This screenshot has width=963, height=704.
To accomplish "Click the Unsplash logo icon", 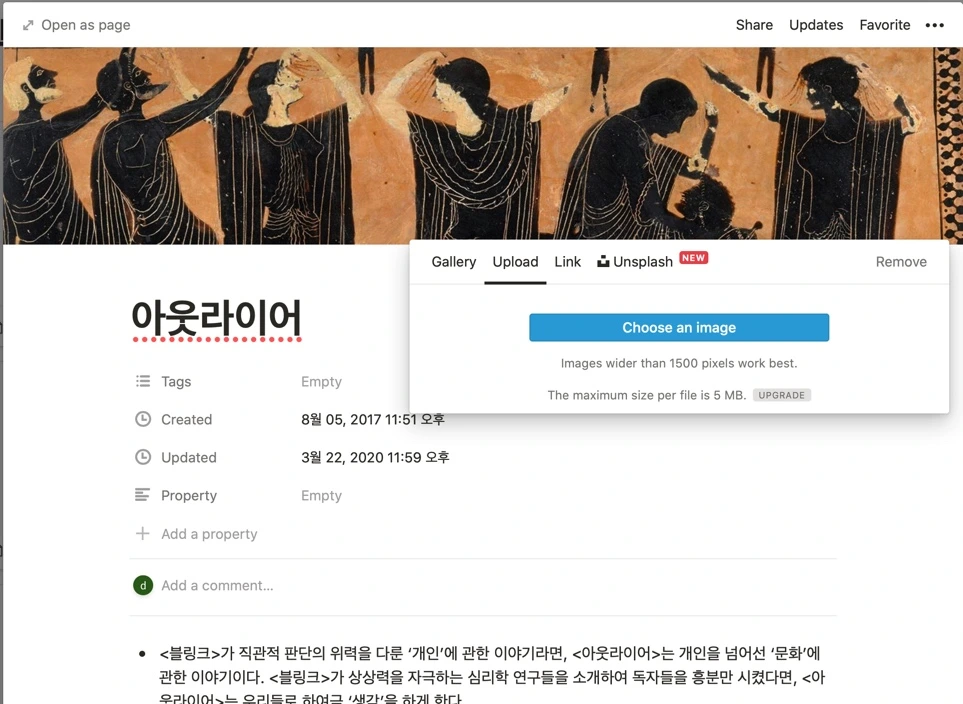I will coord(603,261).
